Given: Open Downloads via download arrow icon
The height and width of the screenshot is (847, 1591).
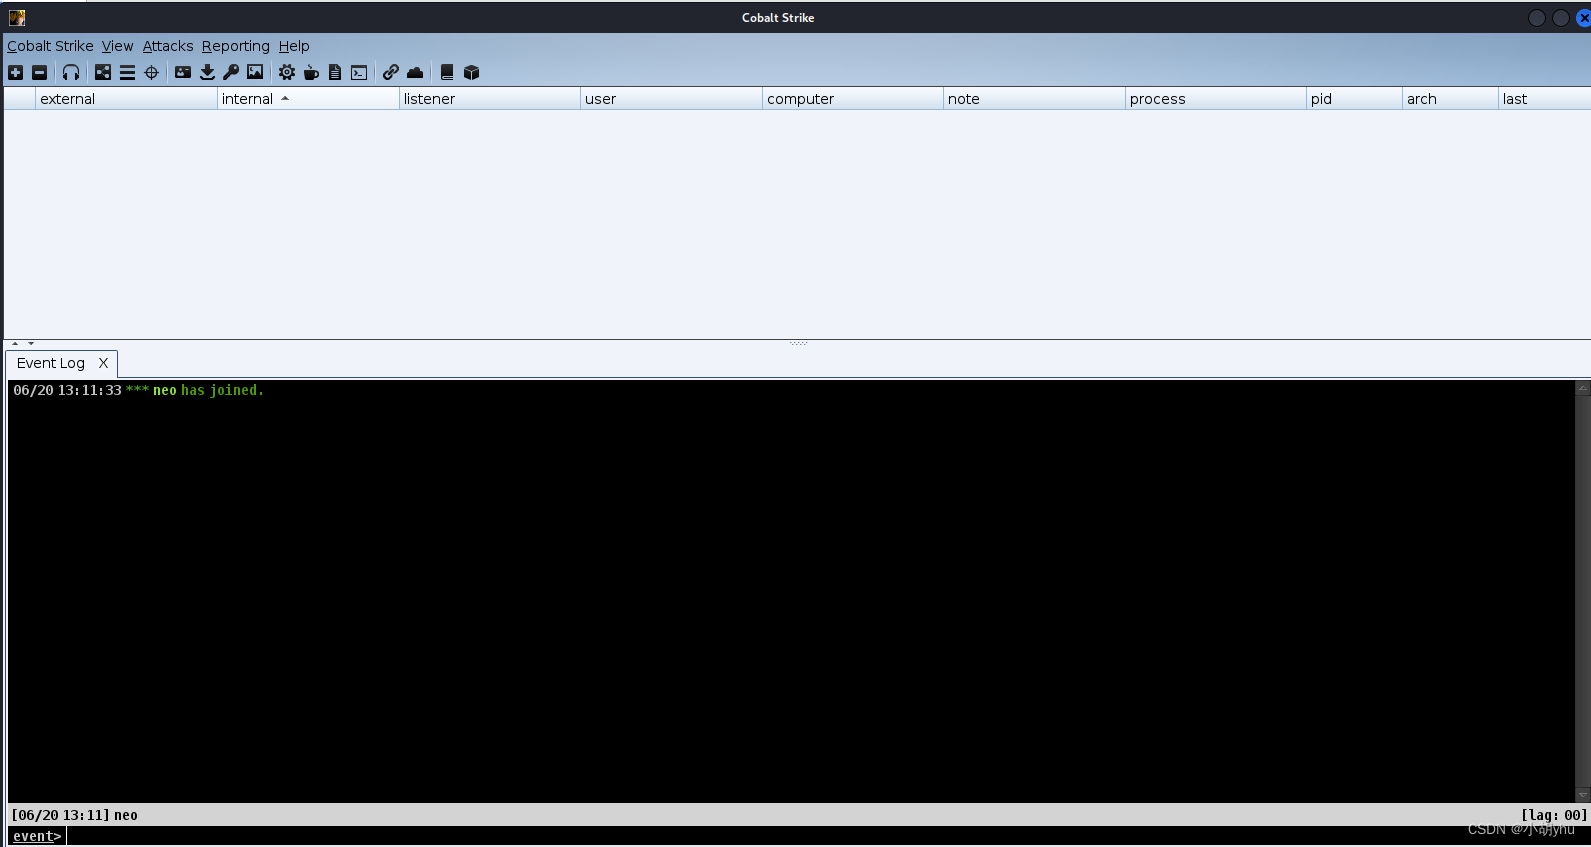Looking at the screenshot, I should (x=207, y=72).
